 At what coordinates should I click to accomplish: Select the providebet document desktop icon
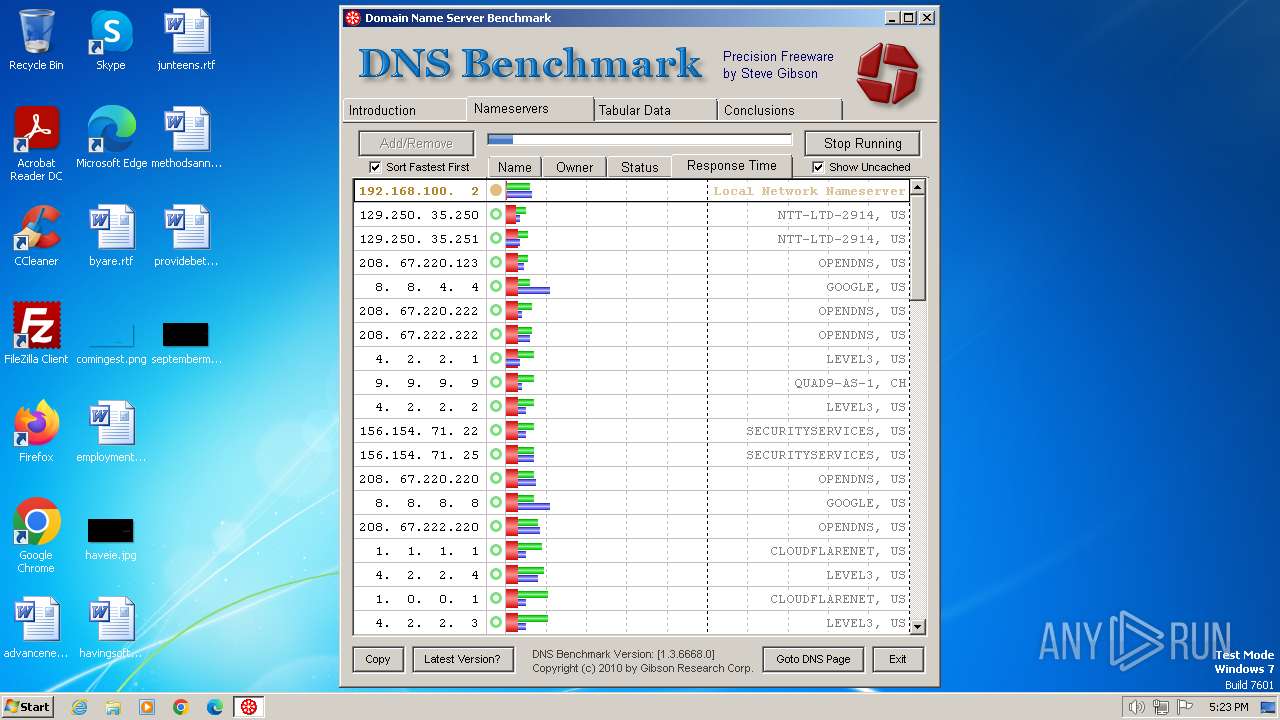[186, 236]
